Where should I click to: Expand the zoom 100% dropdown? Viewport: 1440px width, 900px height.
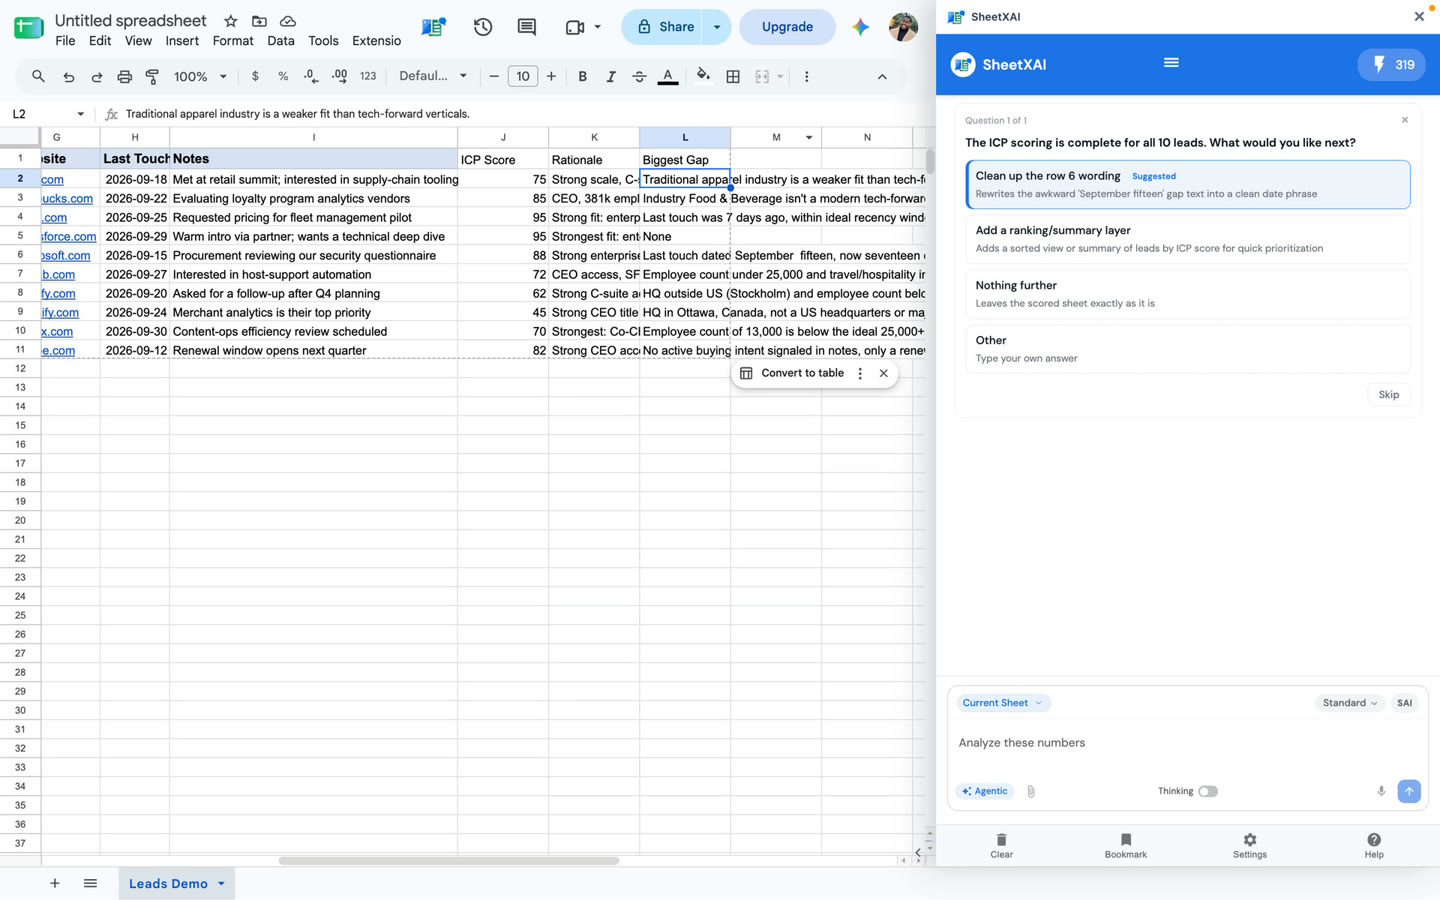coord(200,77)
